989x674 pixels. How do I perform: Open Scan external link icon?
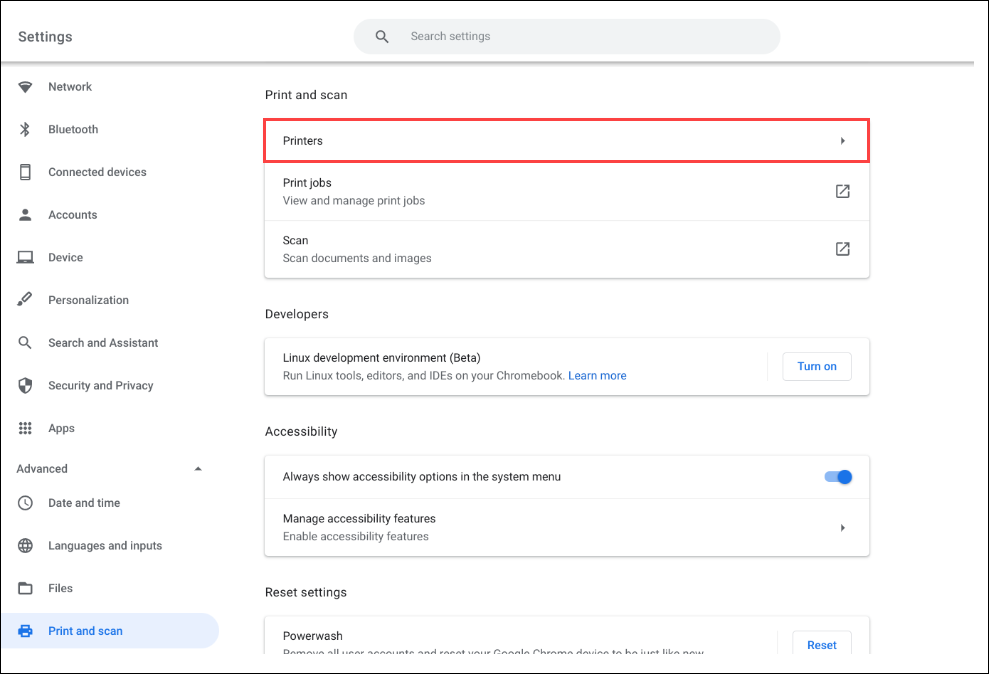842,249
